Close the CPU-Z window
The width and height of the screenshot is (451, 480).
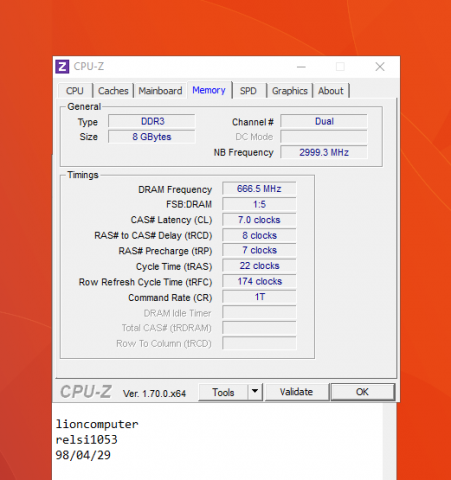[x=380, y=67]
